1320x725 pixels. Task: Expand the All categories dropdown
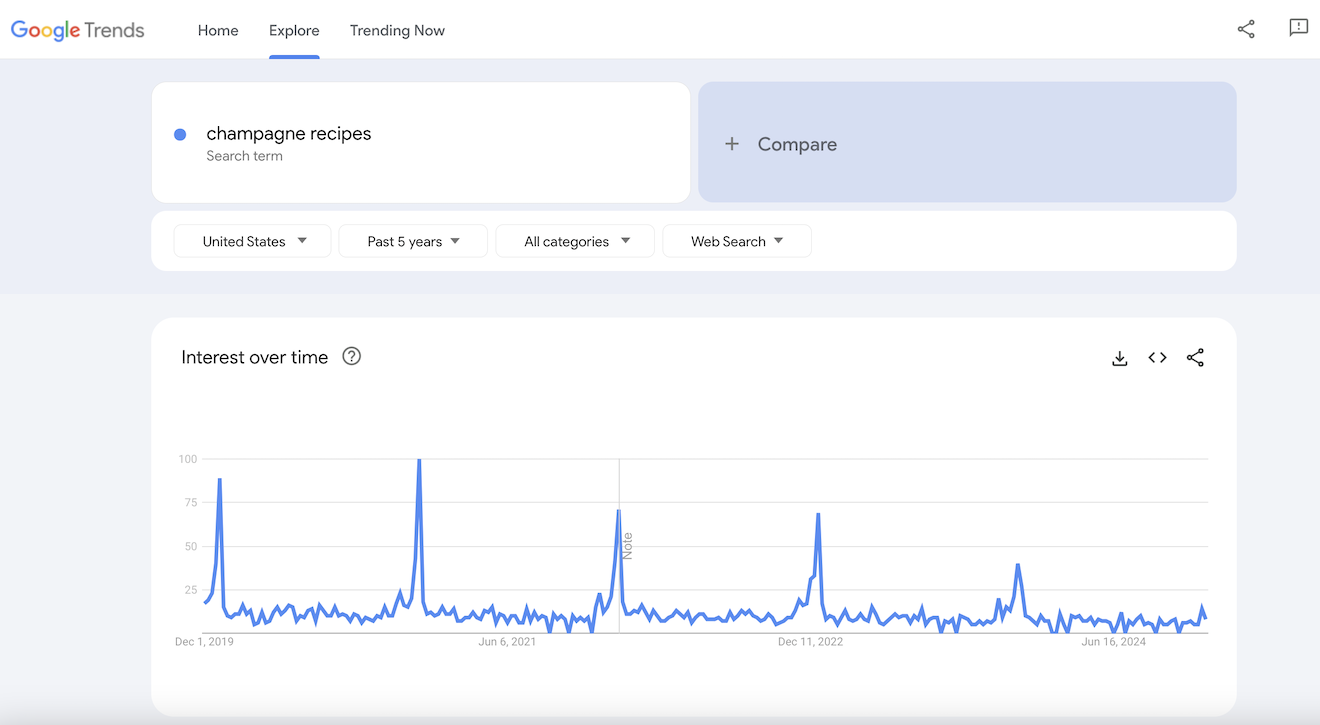pos(575,241)
